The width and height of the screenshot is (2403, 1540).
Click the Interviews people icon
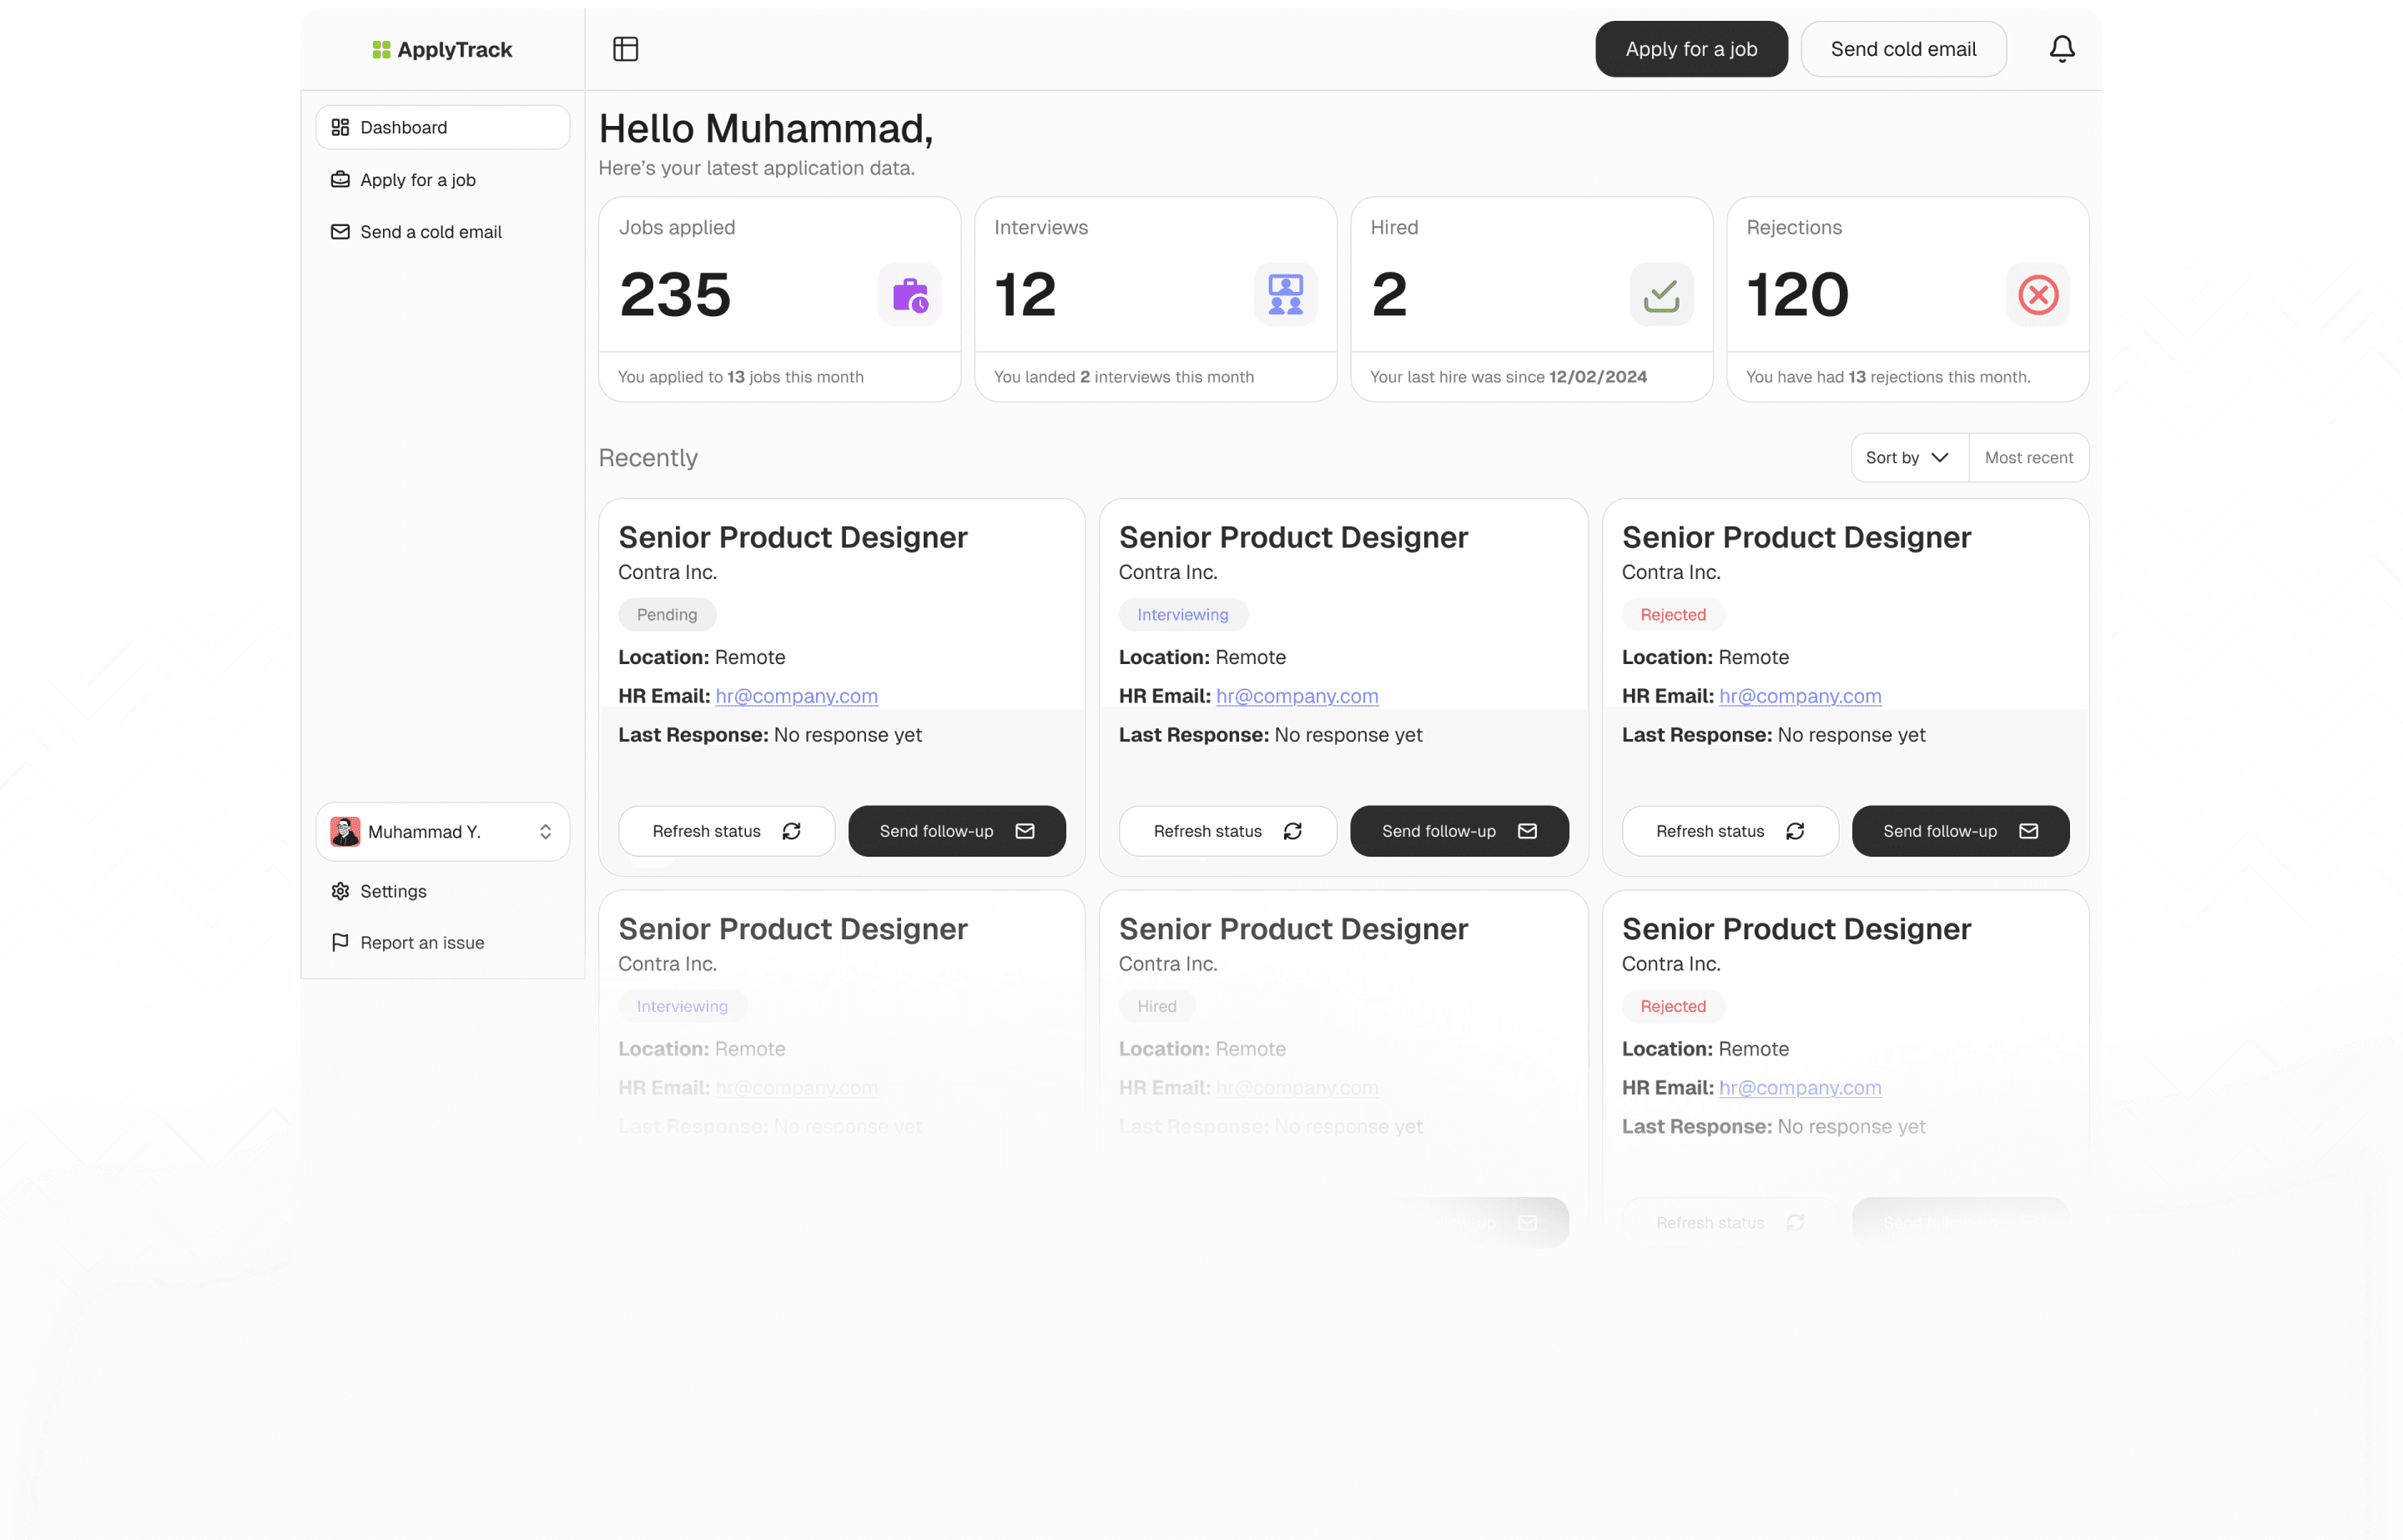point(1284,294)
